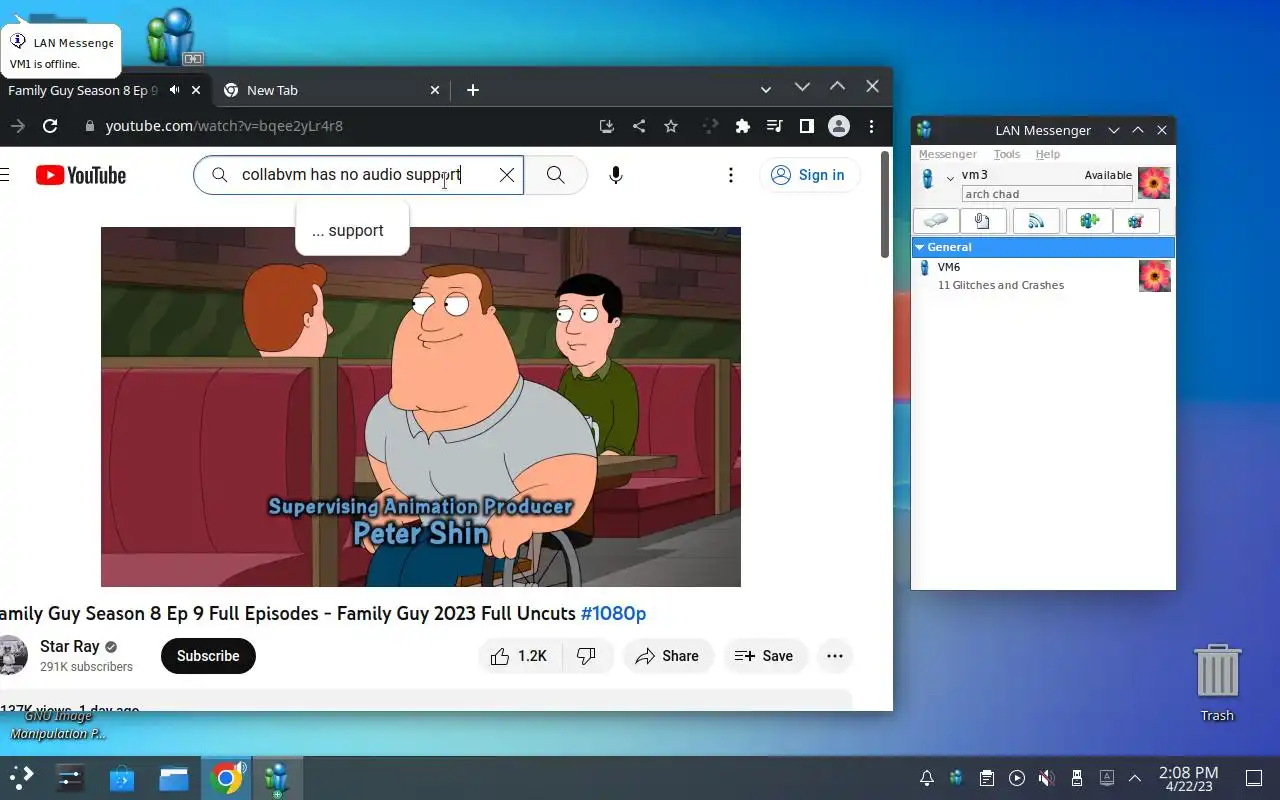Clear the YouTube search text

point(507,175)
